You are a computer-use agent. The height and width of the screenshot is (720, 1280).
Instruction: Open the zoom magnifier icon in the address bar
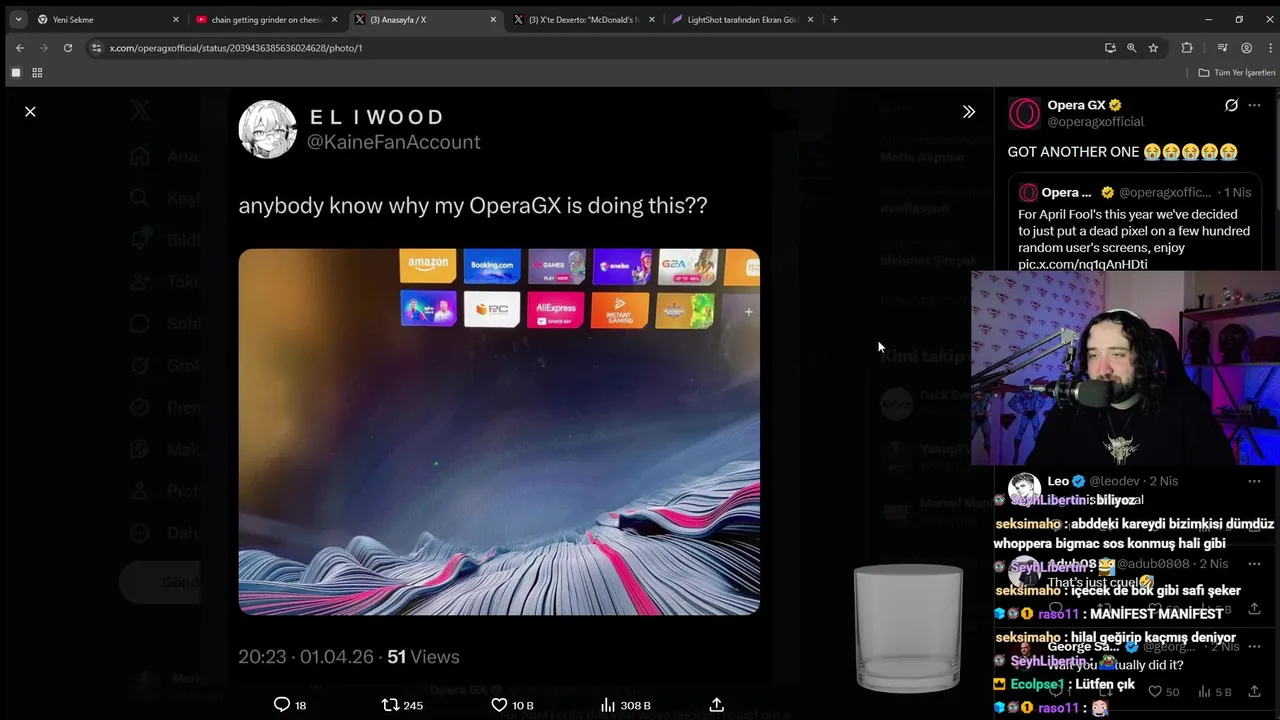tap(1132, 48)
